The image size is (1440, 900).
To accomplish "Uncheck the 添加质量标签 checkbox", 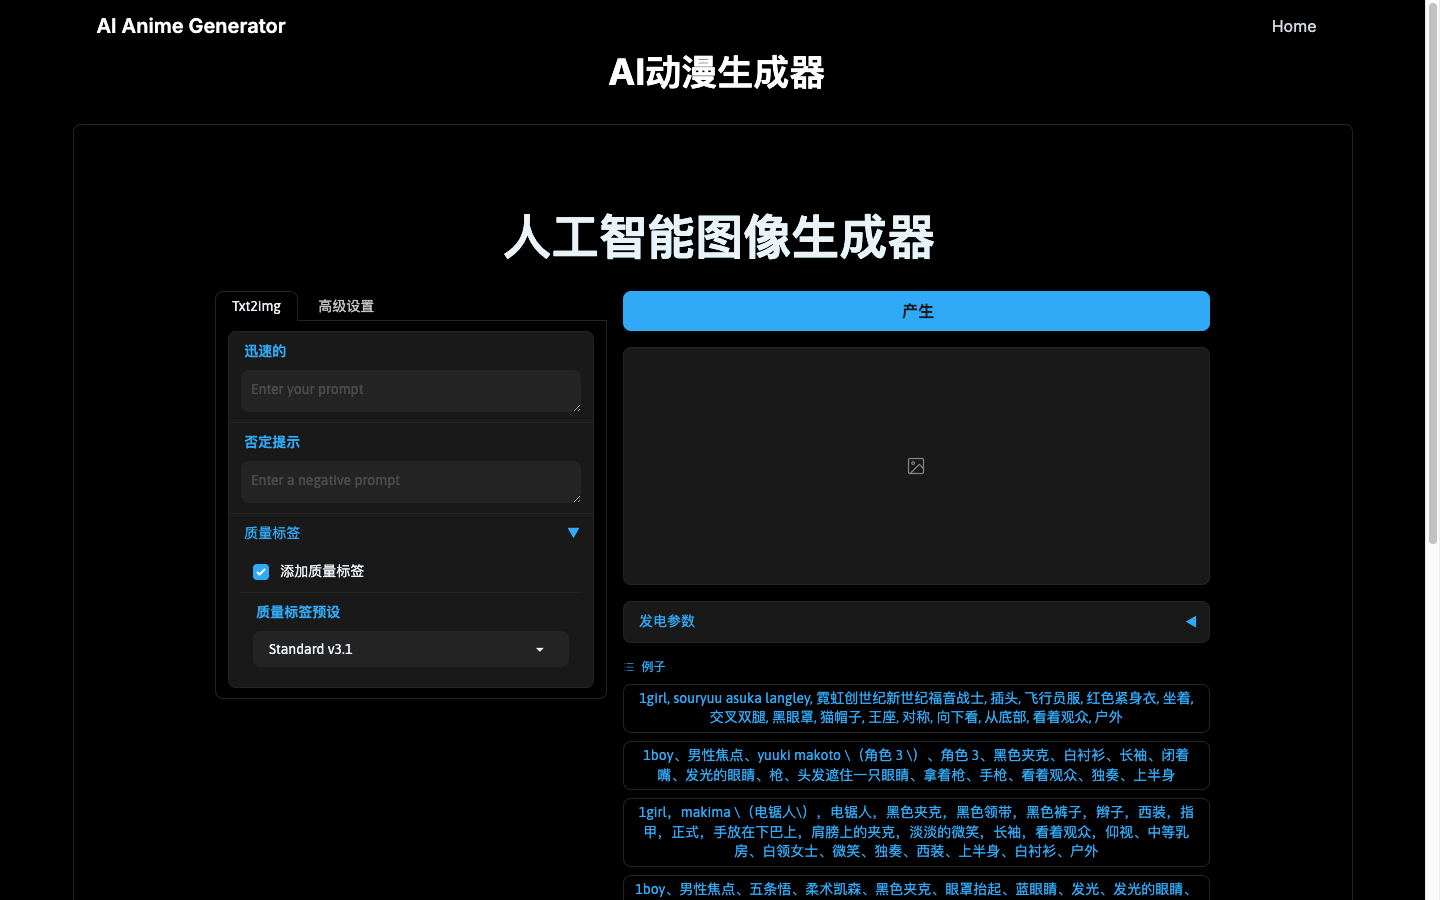I will point(260,571).
